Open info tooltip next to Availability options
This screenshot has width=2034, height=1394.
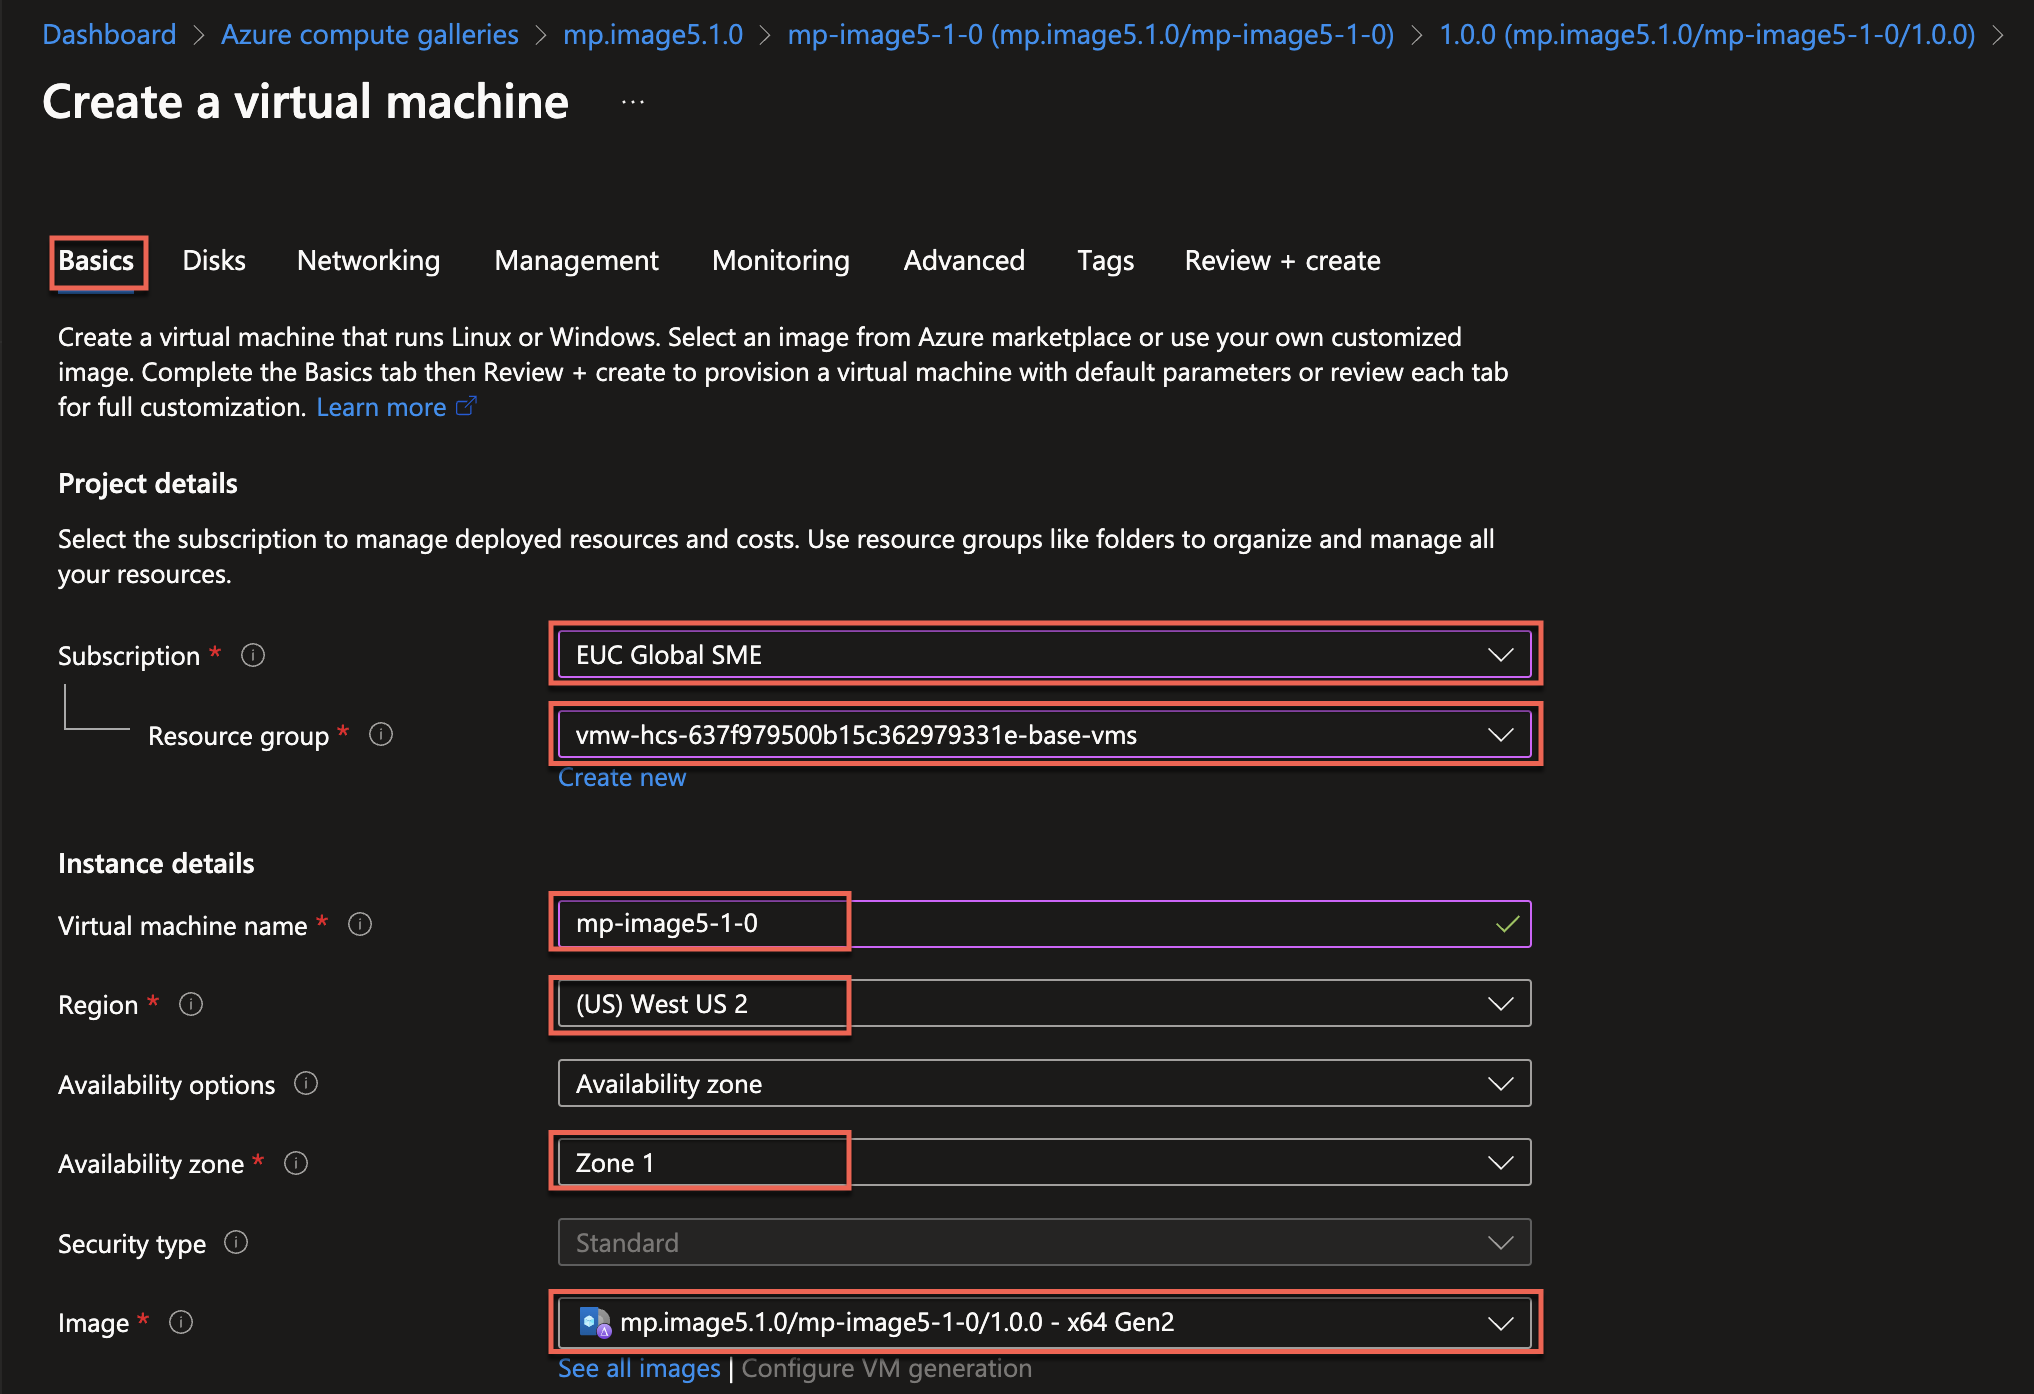(306, 1083)
